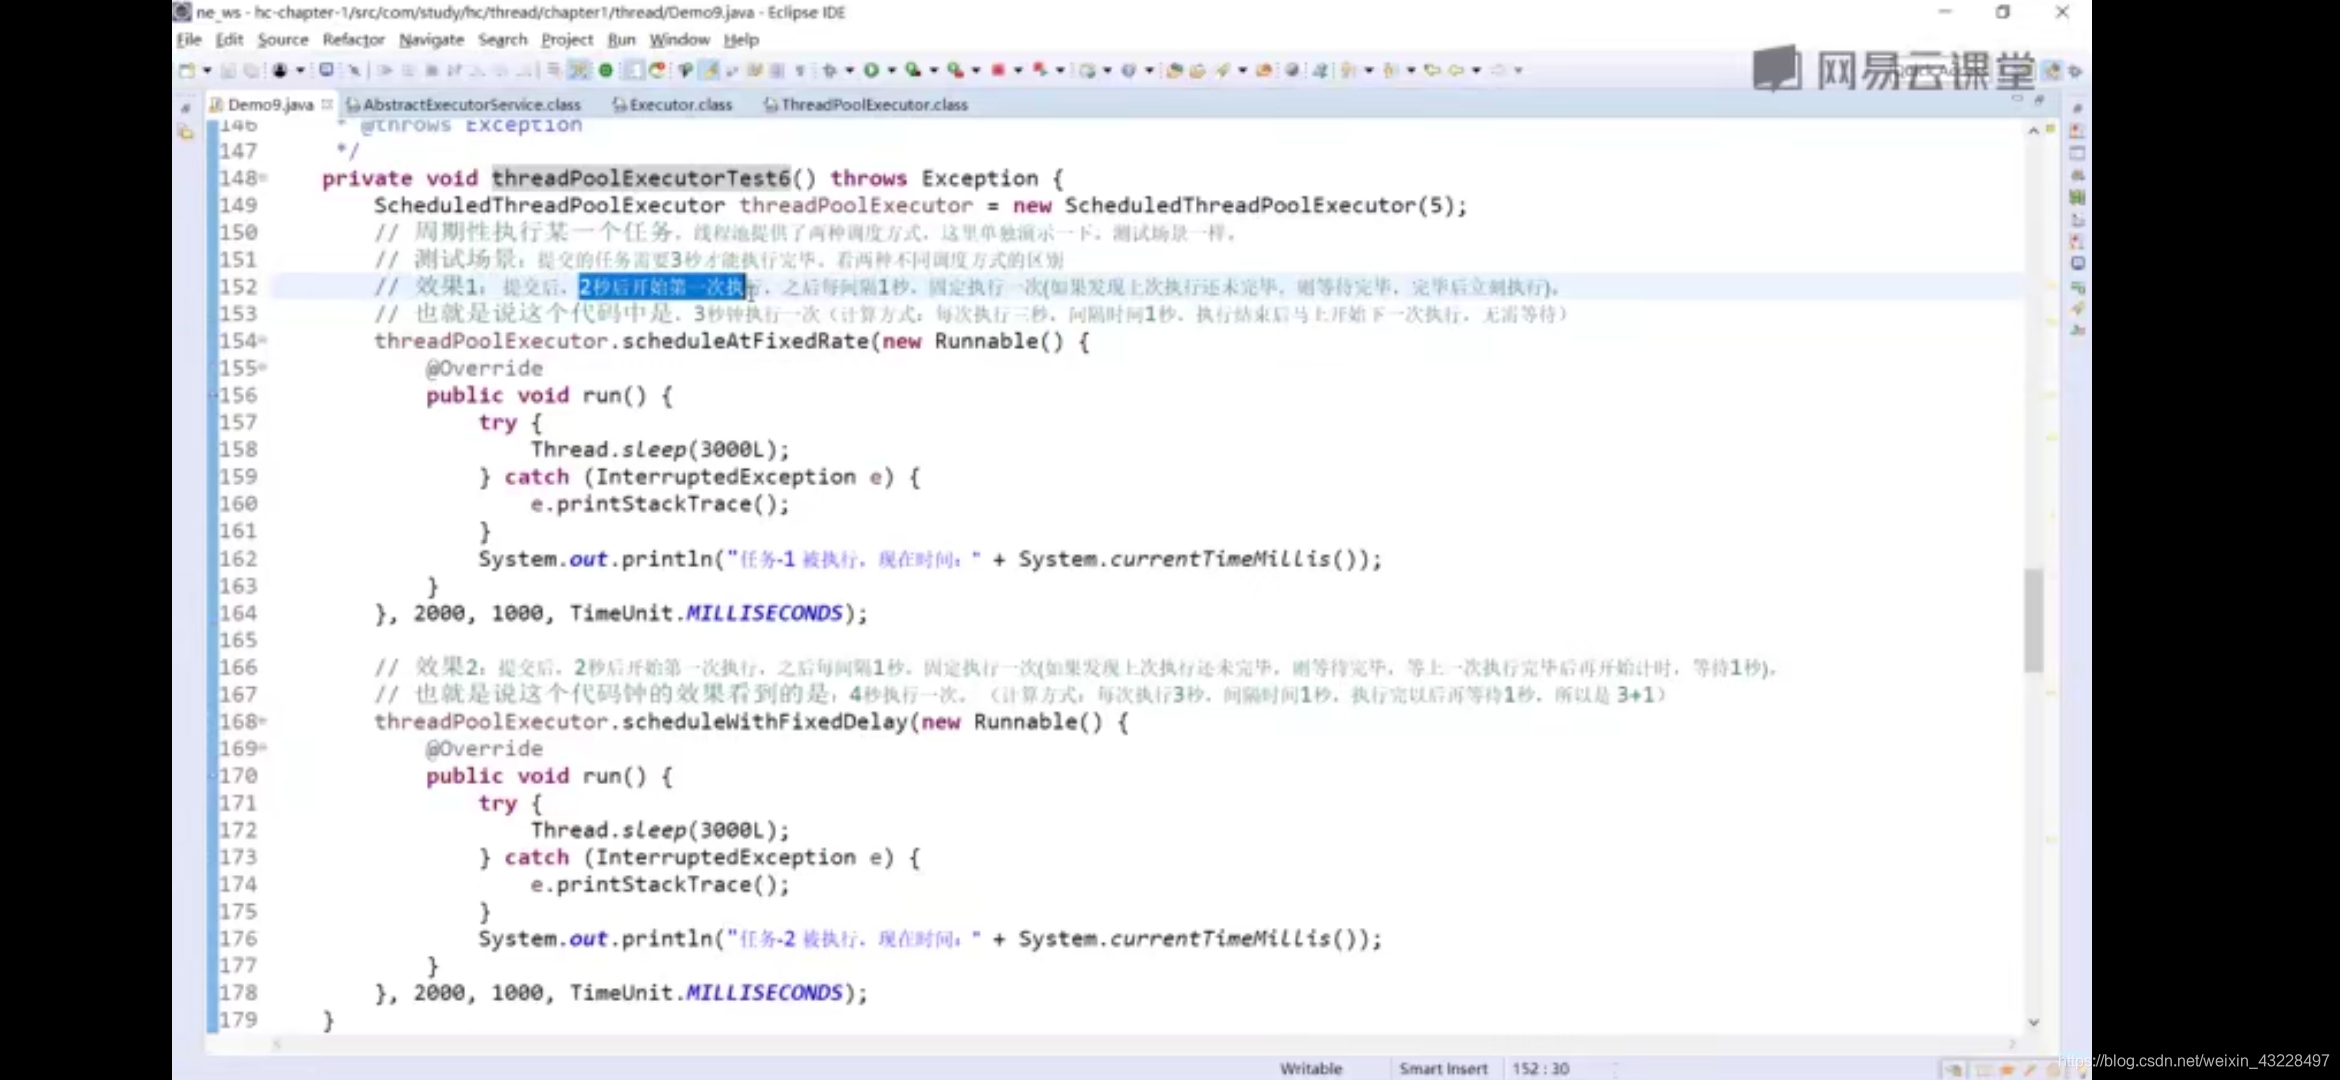Screen dimensions: 2340x1080
Task: Open the dropdown arrow next to Debug
Action: [849, 70]
